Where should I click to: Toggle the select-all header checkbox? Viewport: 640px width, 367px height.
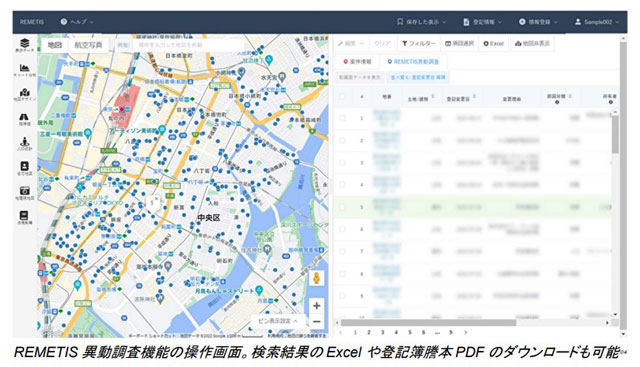pos(342,97)
